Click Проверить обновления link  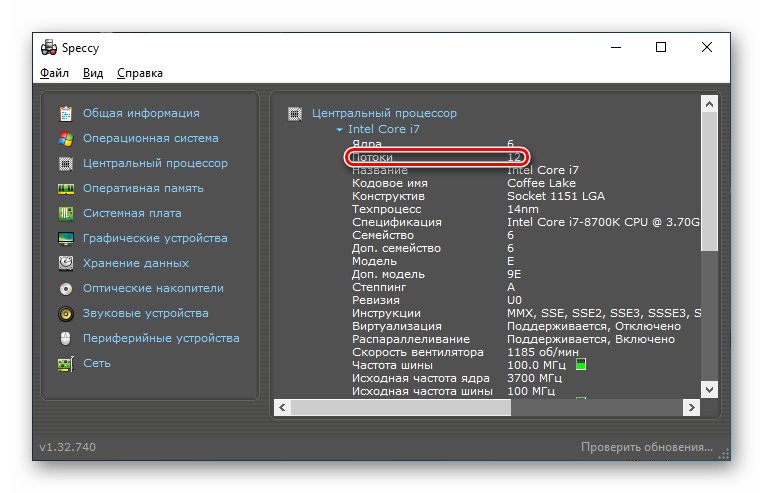pyautogui.click(x=647, y=447)
